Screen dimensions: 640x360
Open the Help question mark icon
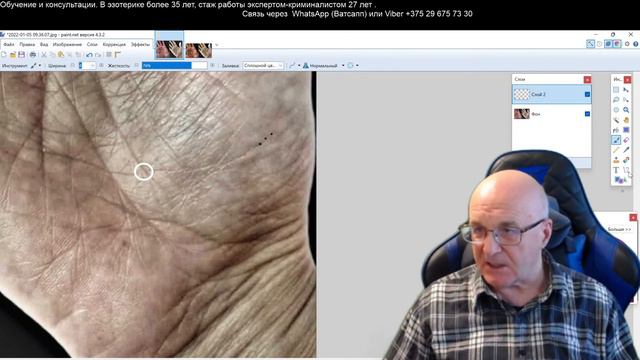(x=636, y=44)
